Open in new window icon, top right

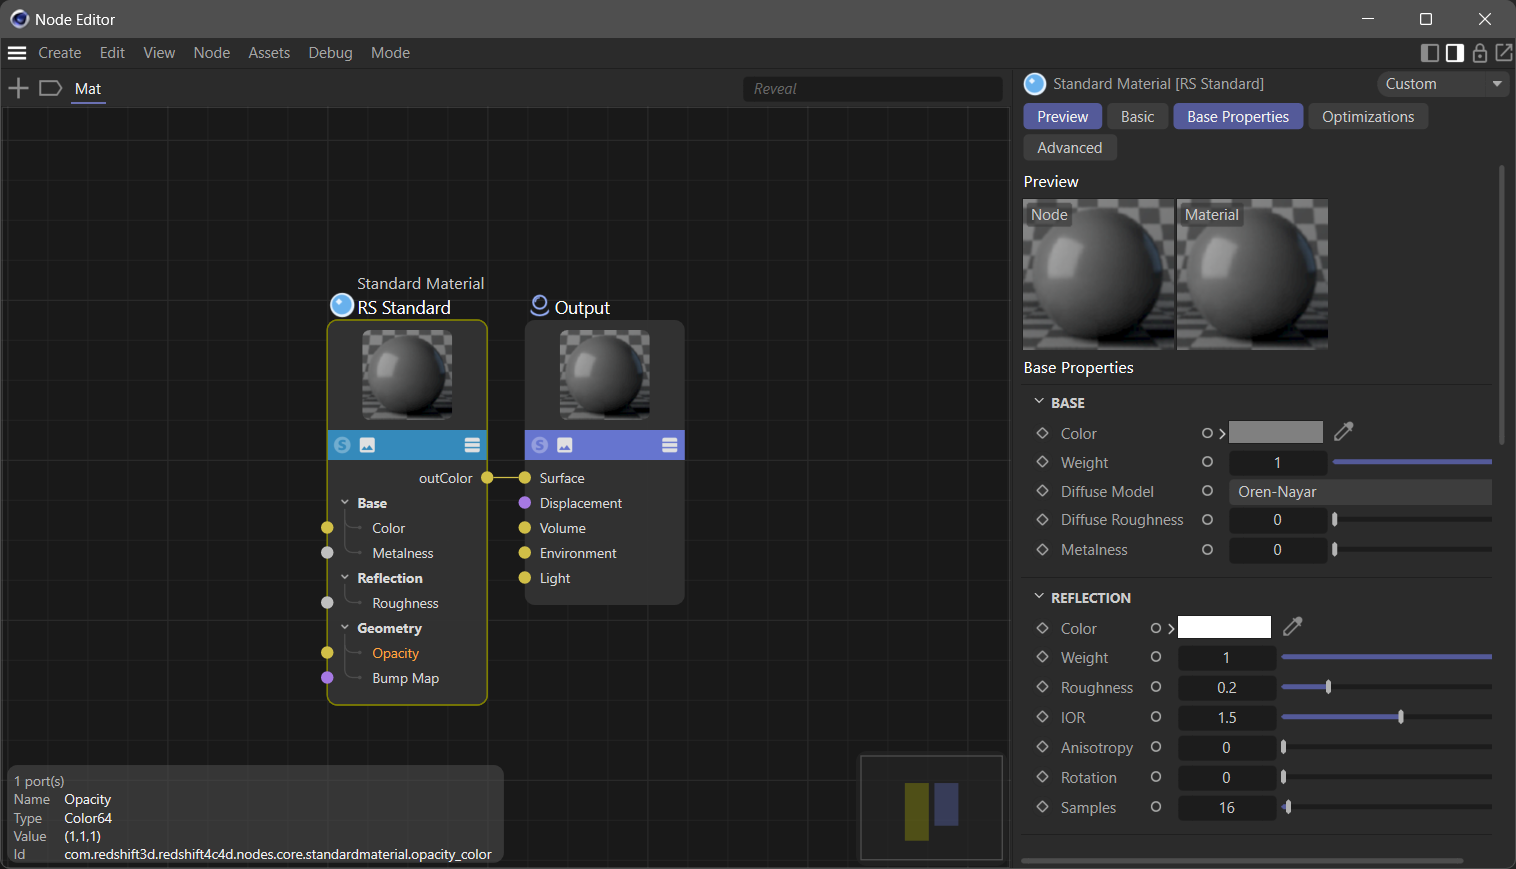pyautogui.click(x=1504, y=53)
